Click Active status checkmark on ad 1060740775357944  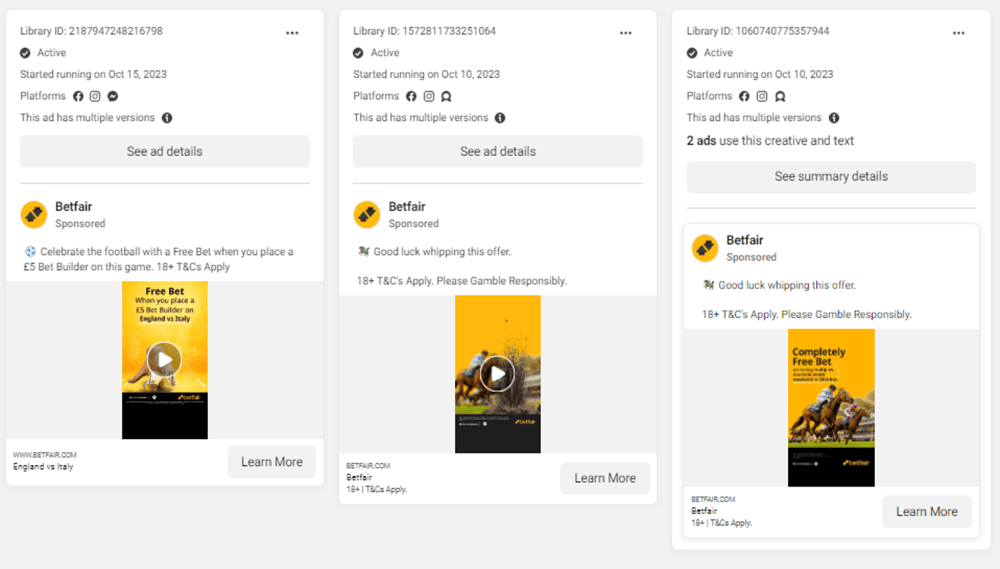coord(692,53)
